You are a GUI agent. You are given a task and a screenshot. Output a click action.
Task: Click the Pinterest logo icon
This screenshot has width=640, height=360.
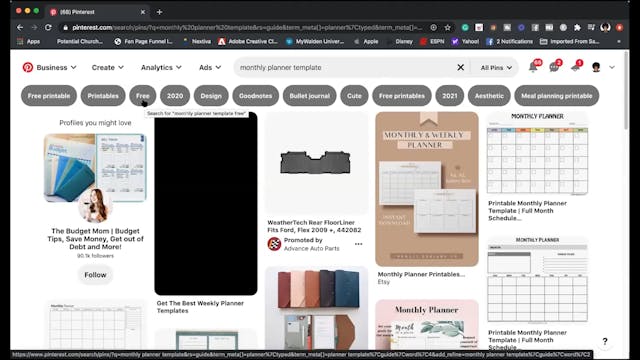(x=28, y=67)
